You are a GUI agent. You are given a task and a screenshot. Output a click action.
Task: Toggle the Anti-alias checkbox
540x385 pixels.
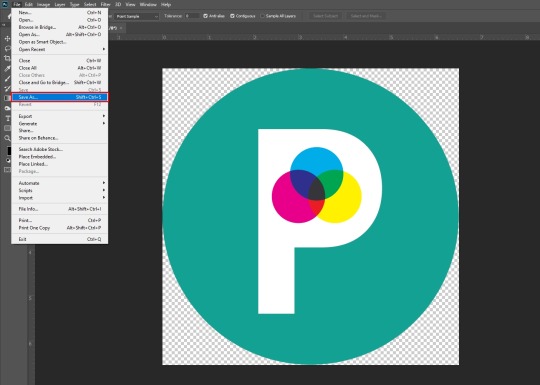206,16
